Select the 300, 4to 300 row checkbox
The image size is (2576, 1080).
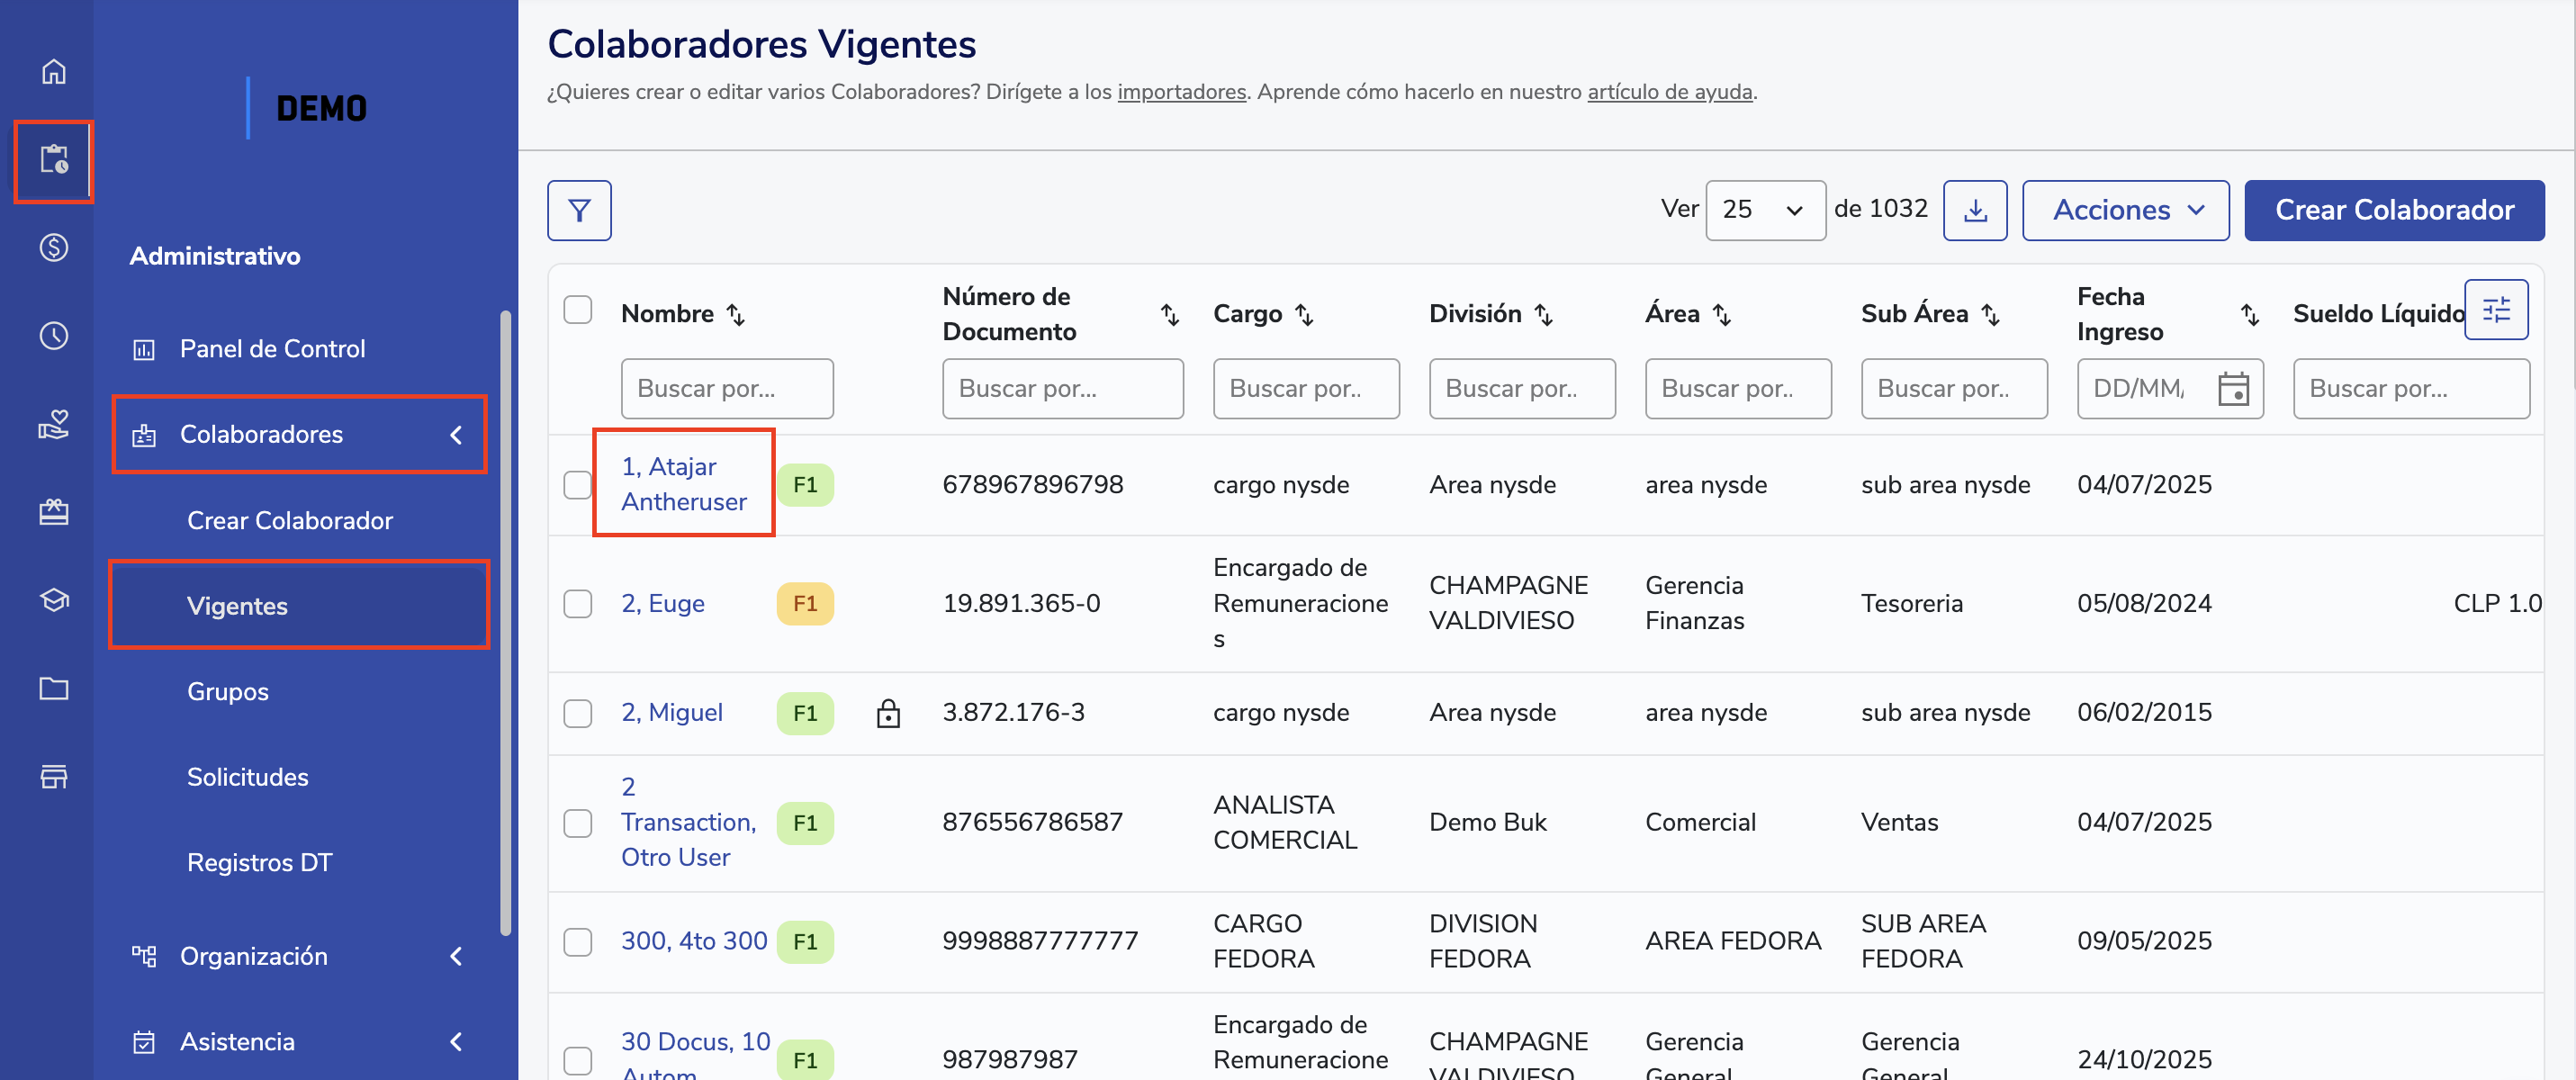click(x=578, y=942)
